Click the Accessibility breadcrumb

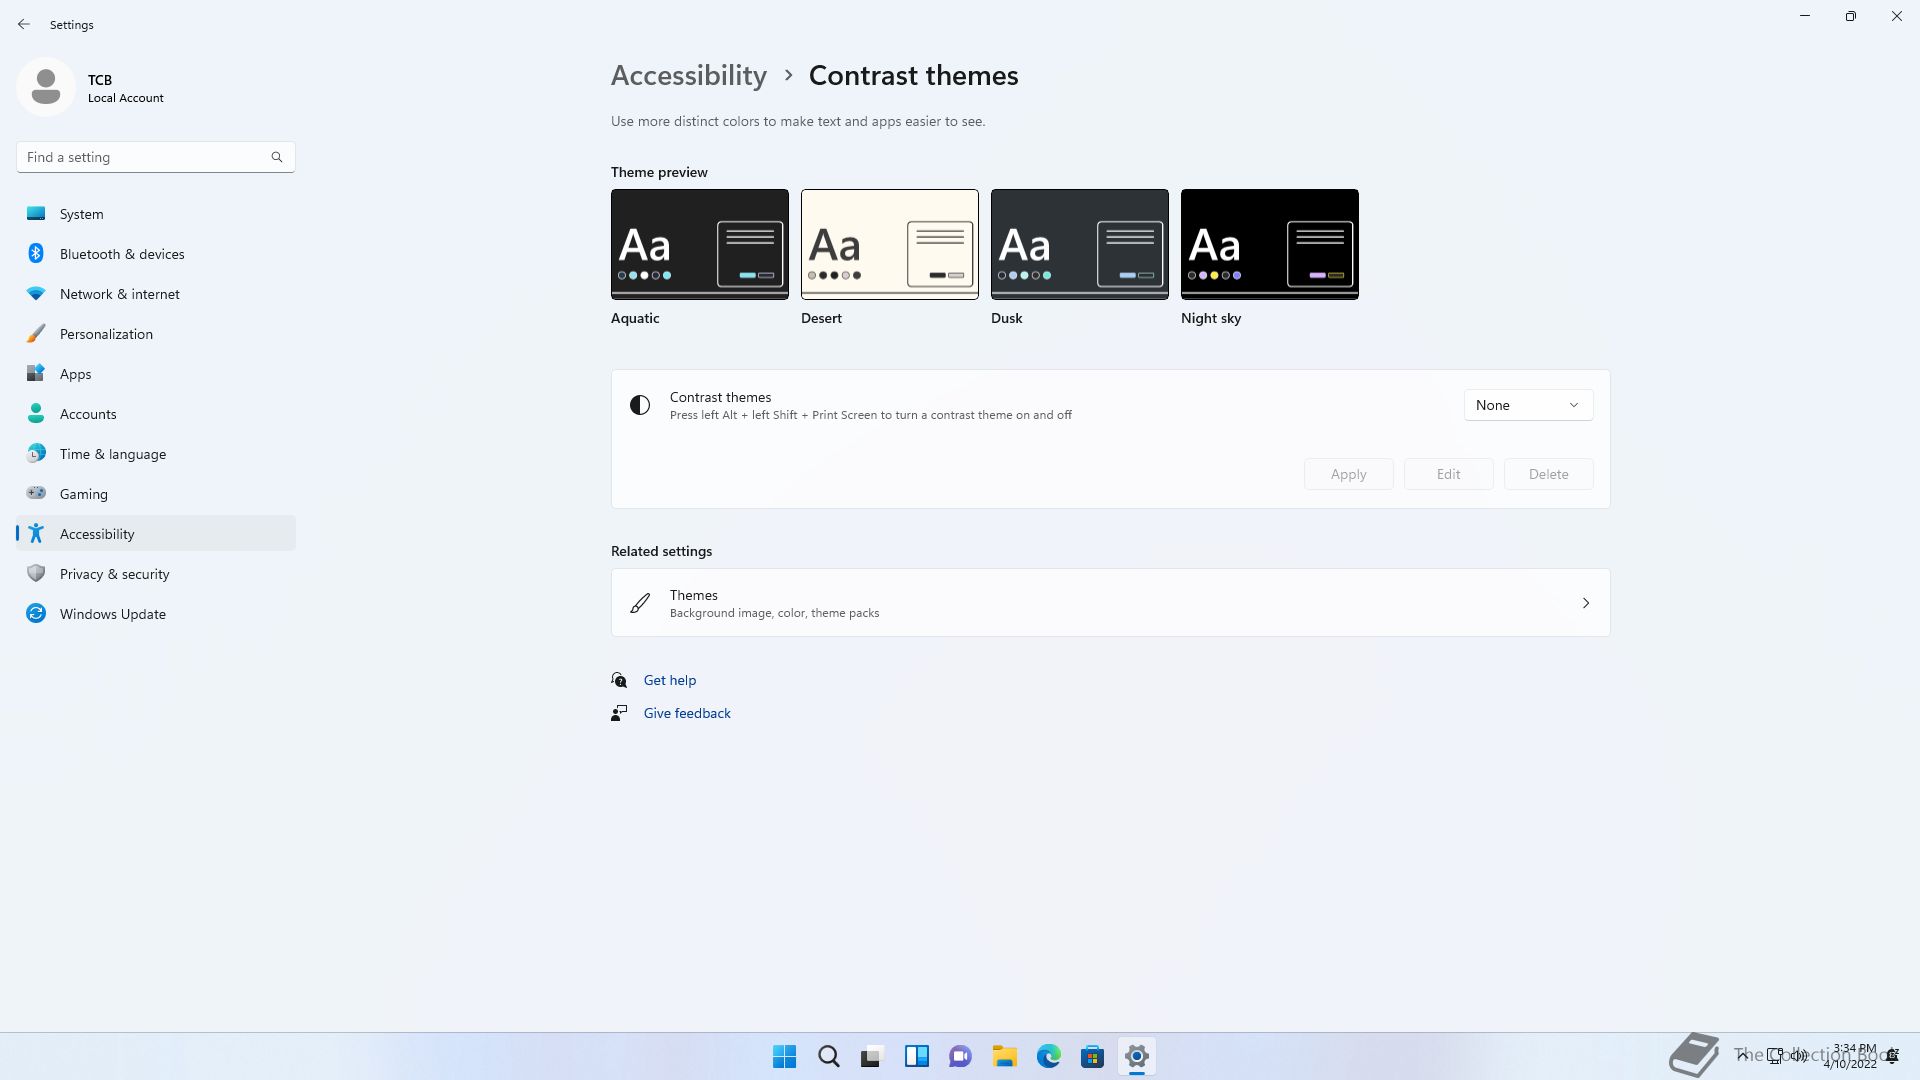coord(688,76)
